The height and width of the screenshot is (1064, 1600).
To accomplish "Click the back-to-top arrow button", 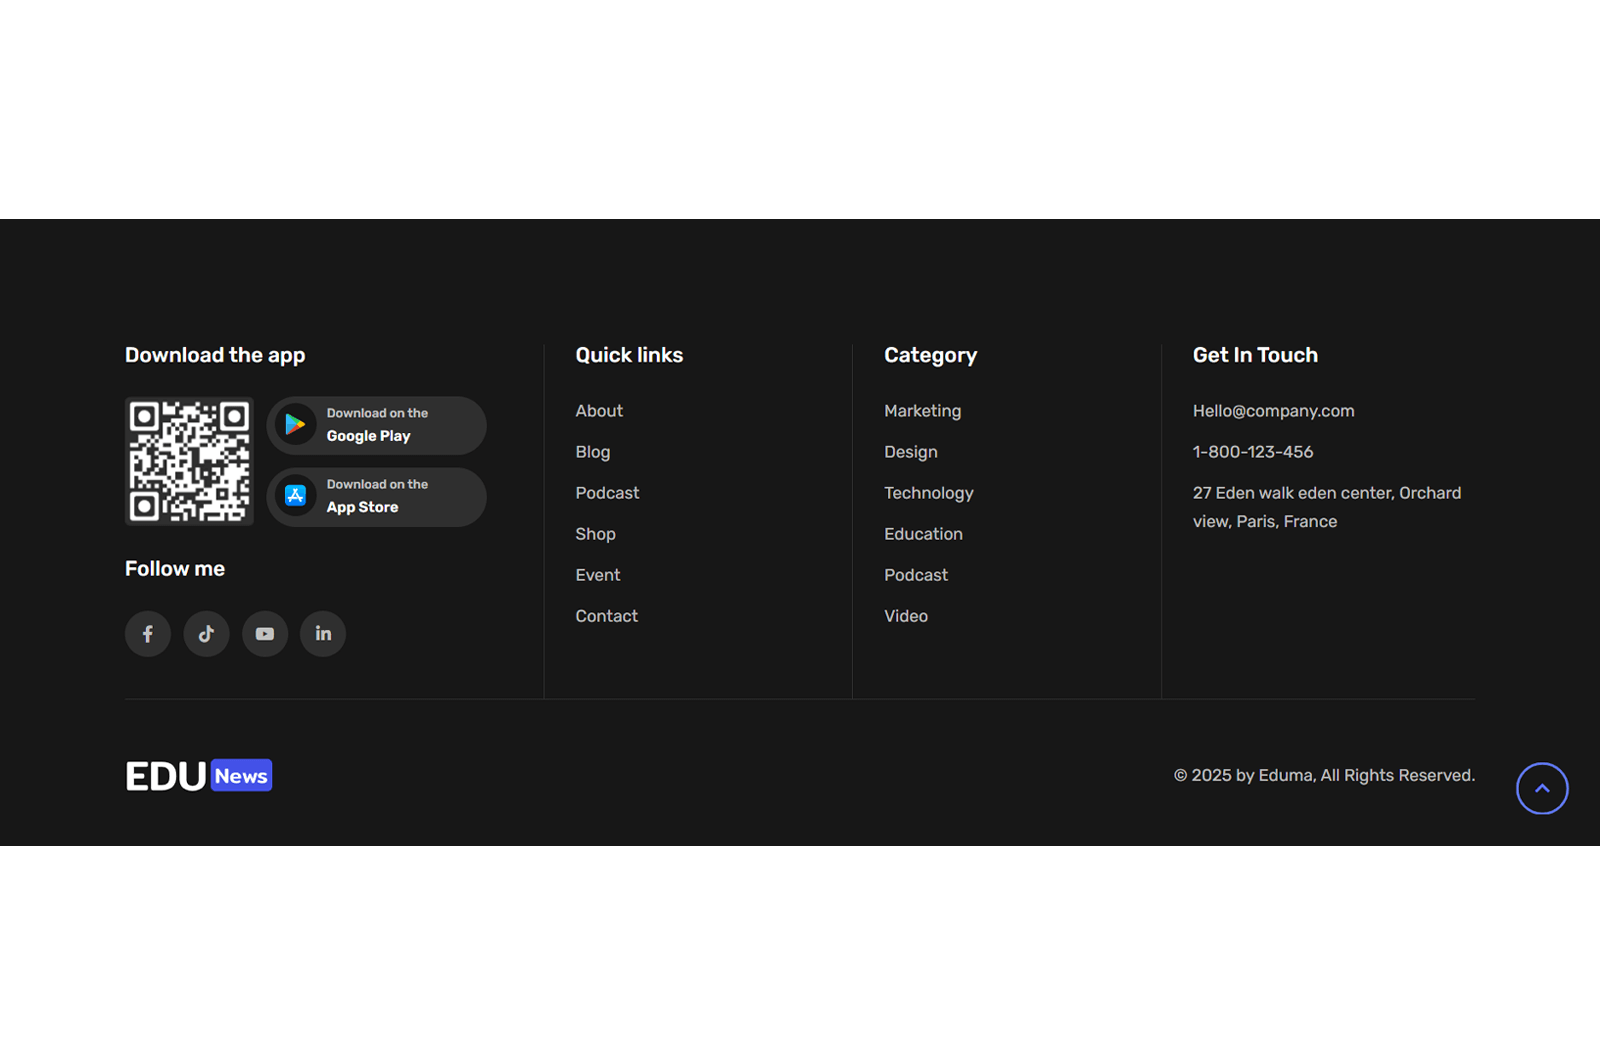I will [1542, 788].
